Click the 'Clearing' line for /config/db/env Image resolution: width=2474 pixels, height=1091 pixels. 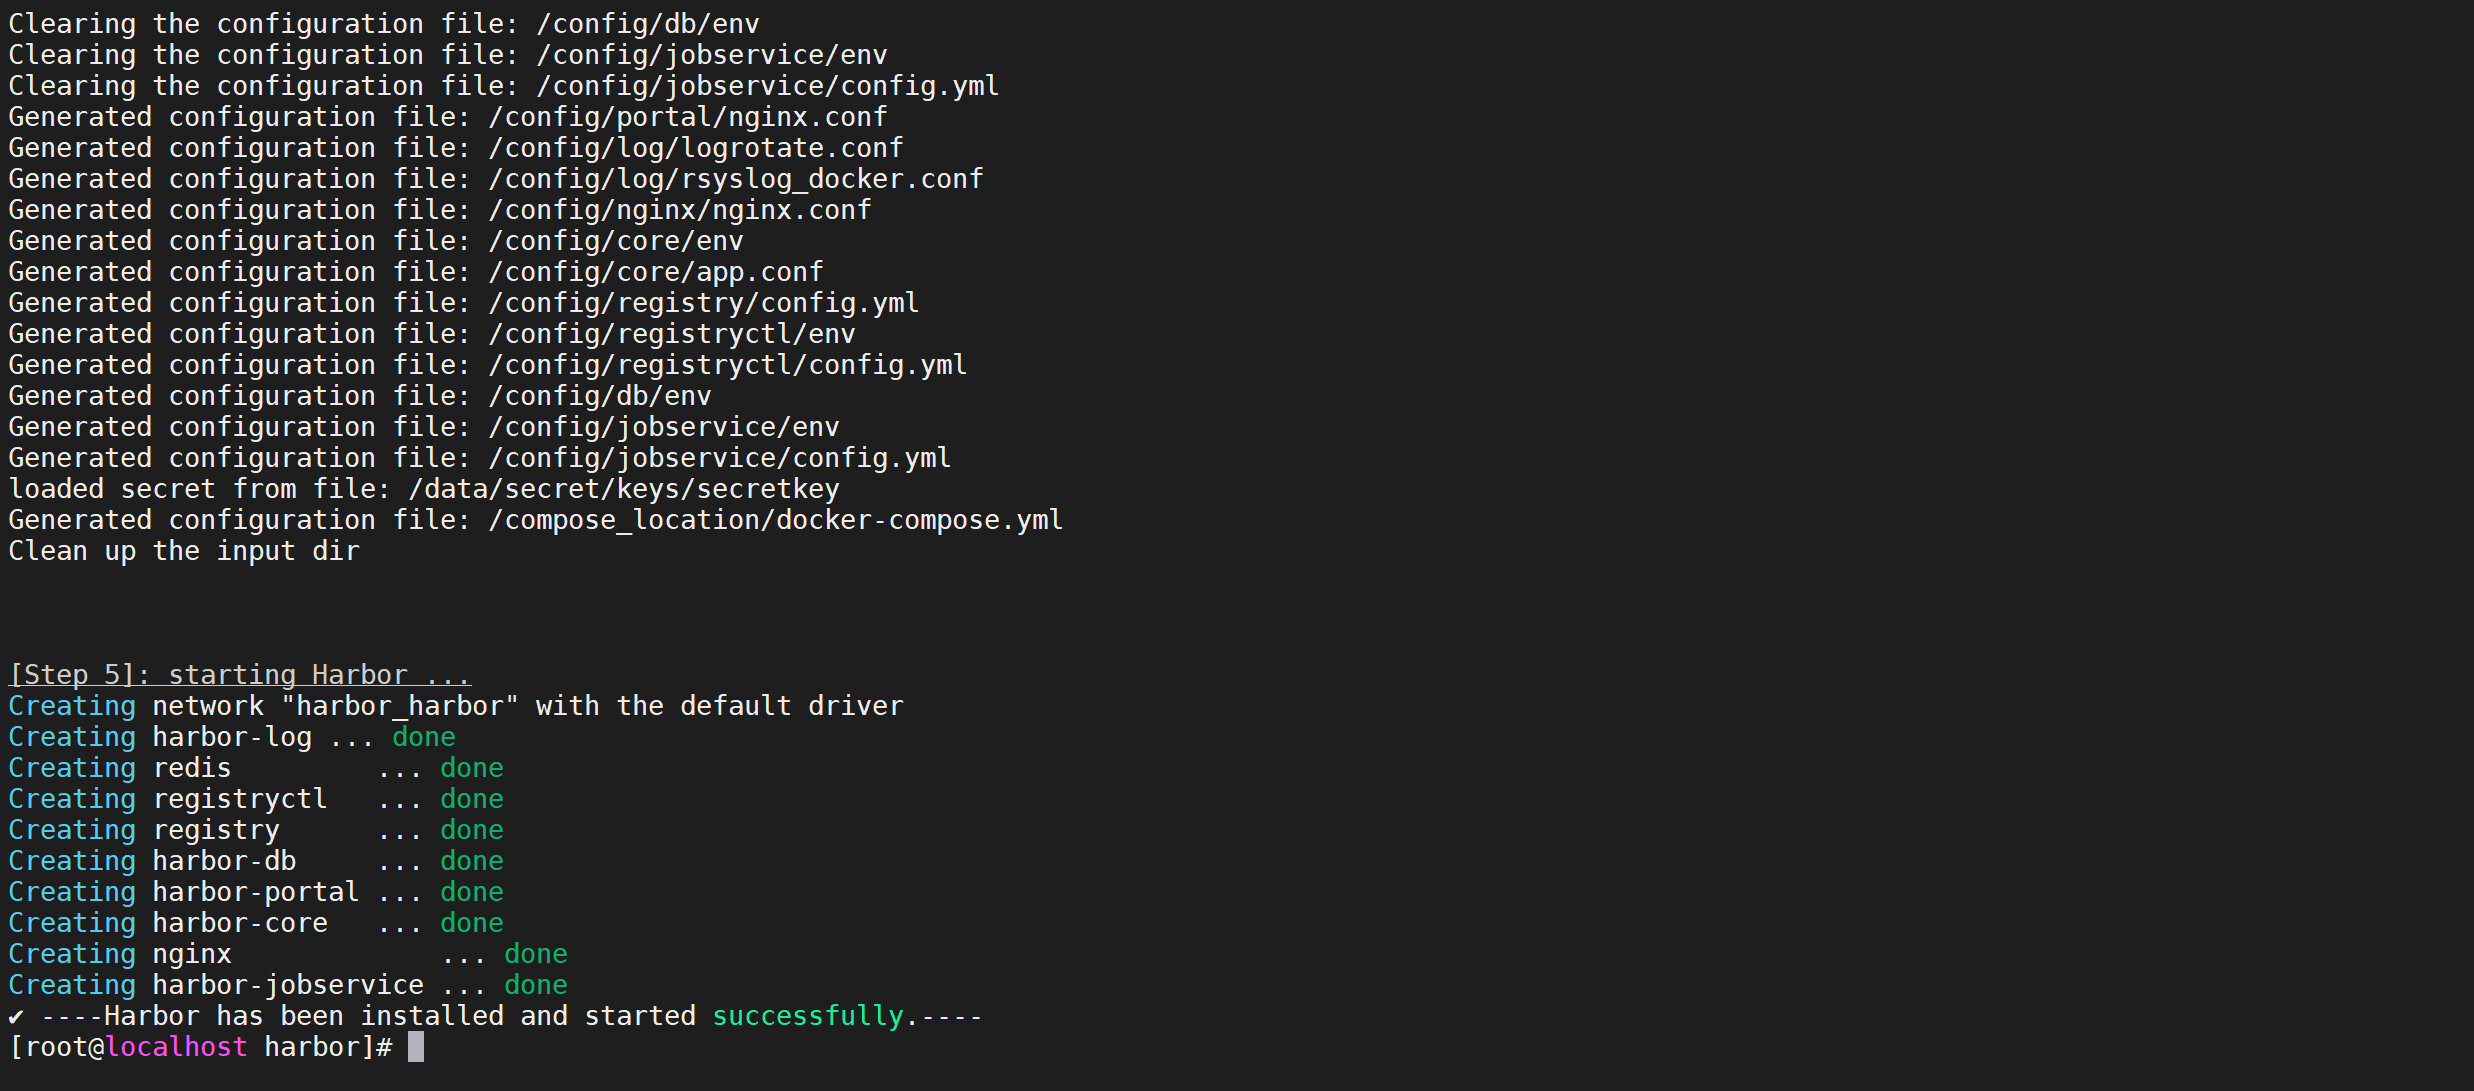(384, 24)
